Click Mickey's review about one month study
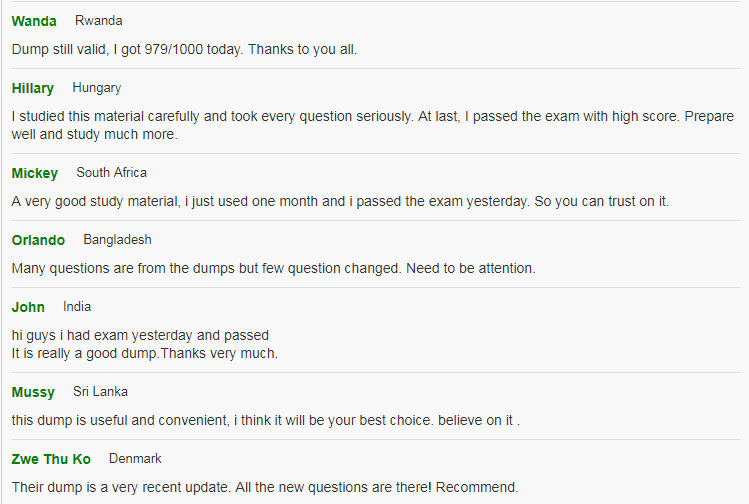The width and height of the screenshot is (749, 504). pyautogui.click(x=340, y=201)
